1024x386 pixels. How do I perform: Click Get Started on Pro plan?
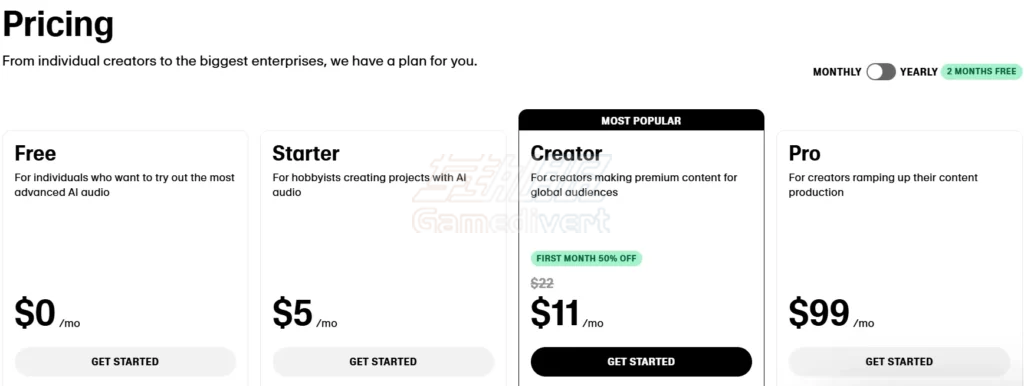pos(899,361)
